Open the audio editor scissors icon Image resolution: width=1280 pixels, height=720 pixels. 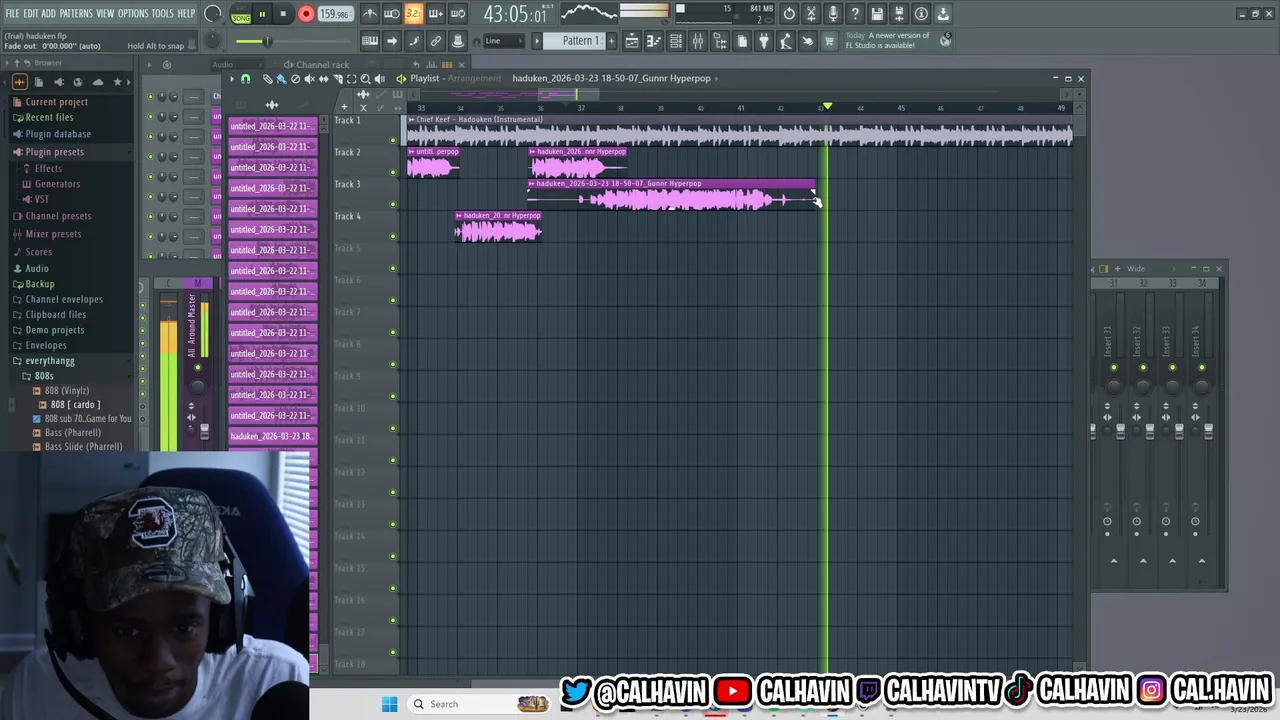point(811,14)
